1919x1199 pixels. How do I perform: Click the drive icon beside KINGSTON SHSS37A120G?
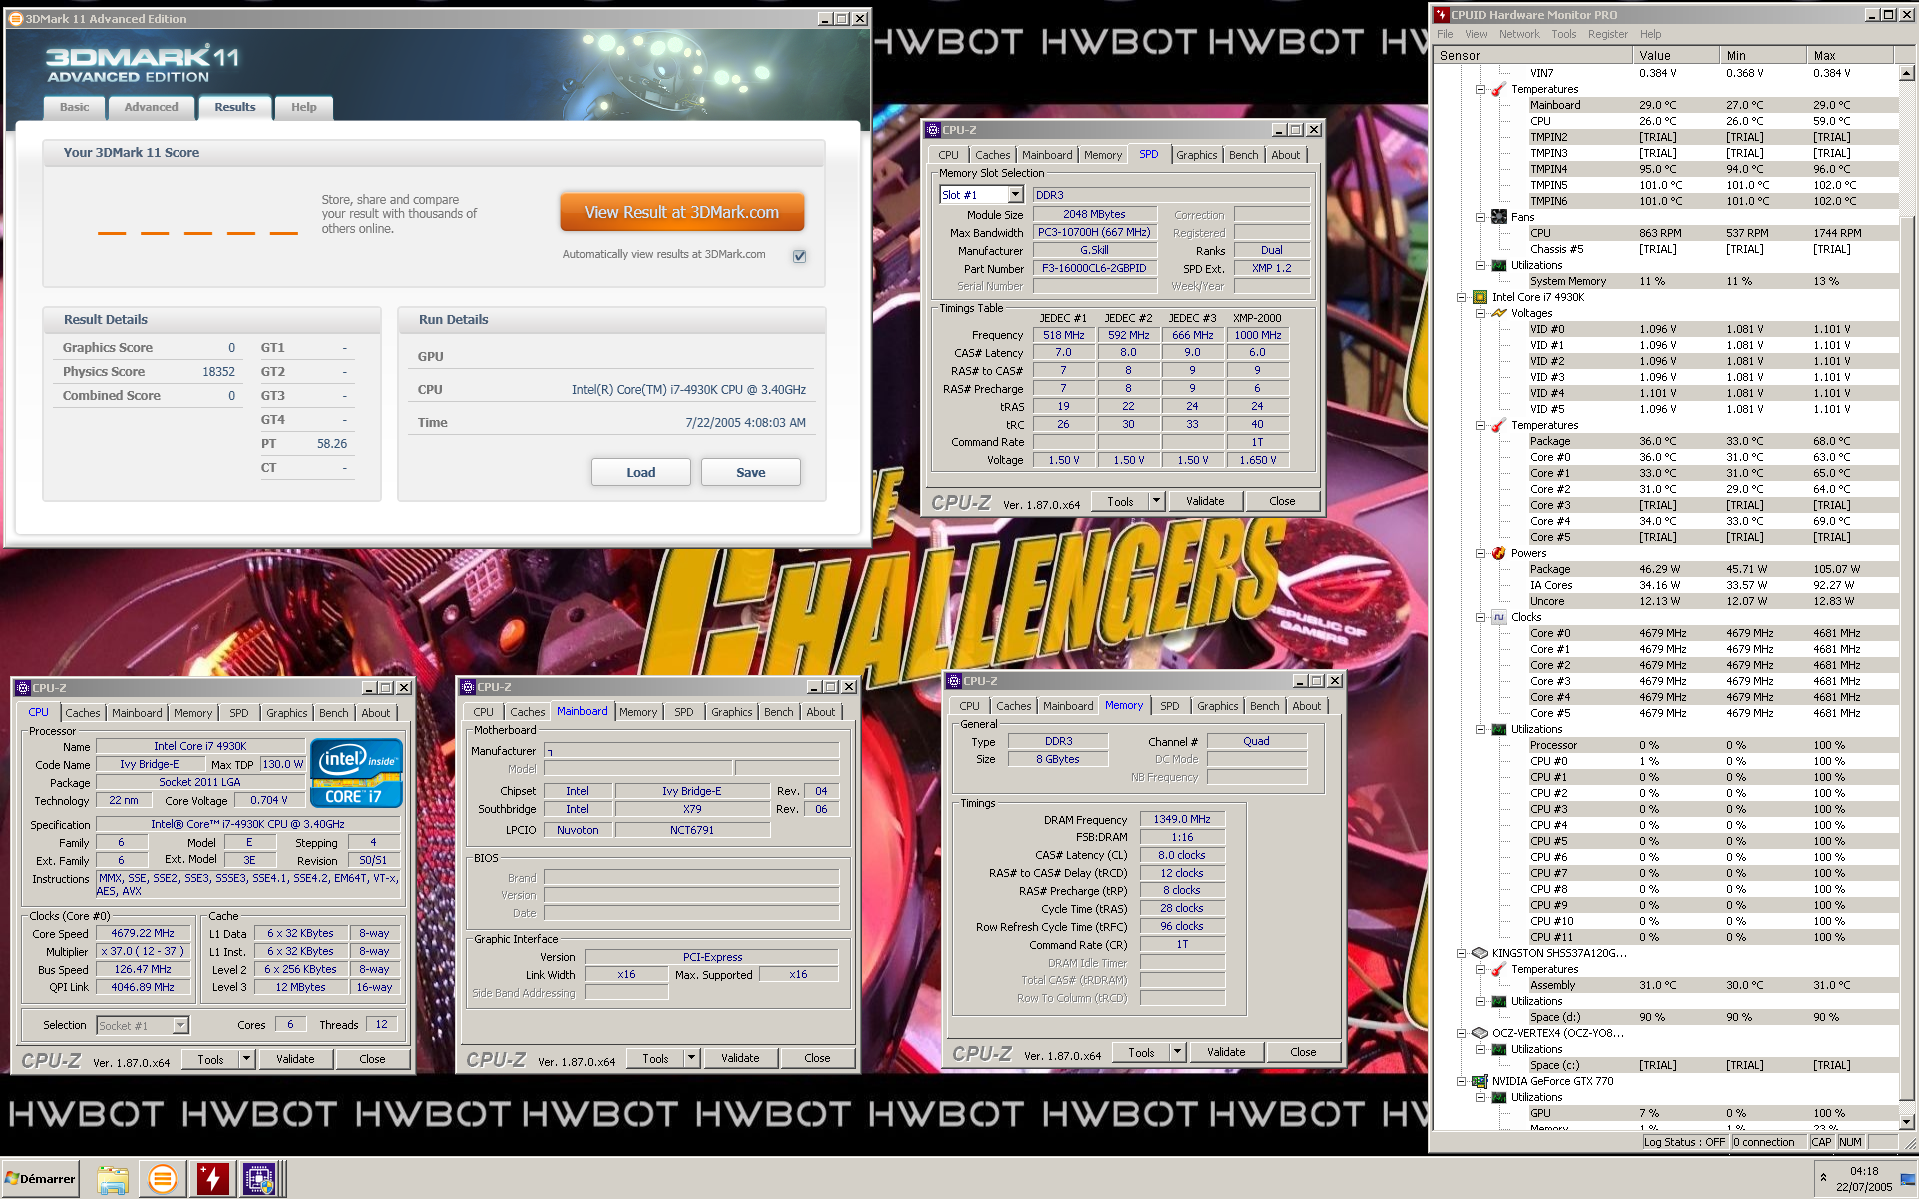tap(1479, 953)
